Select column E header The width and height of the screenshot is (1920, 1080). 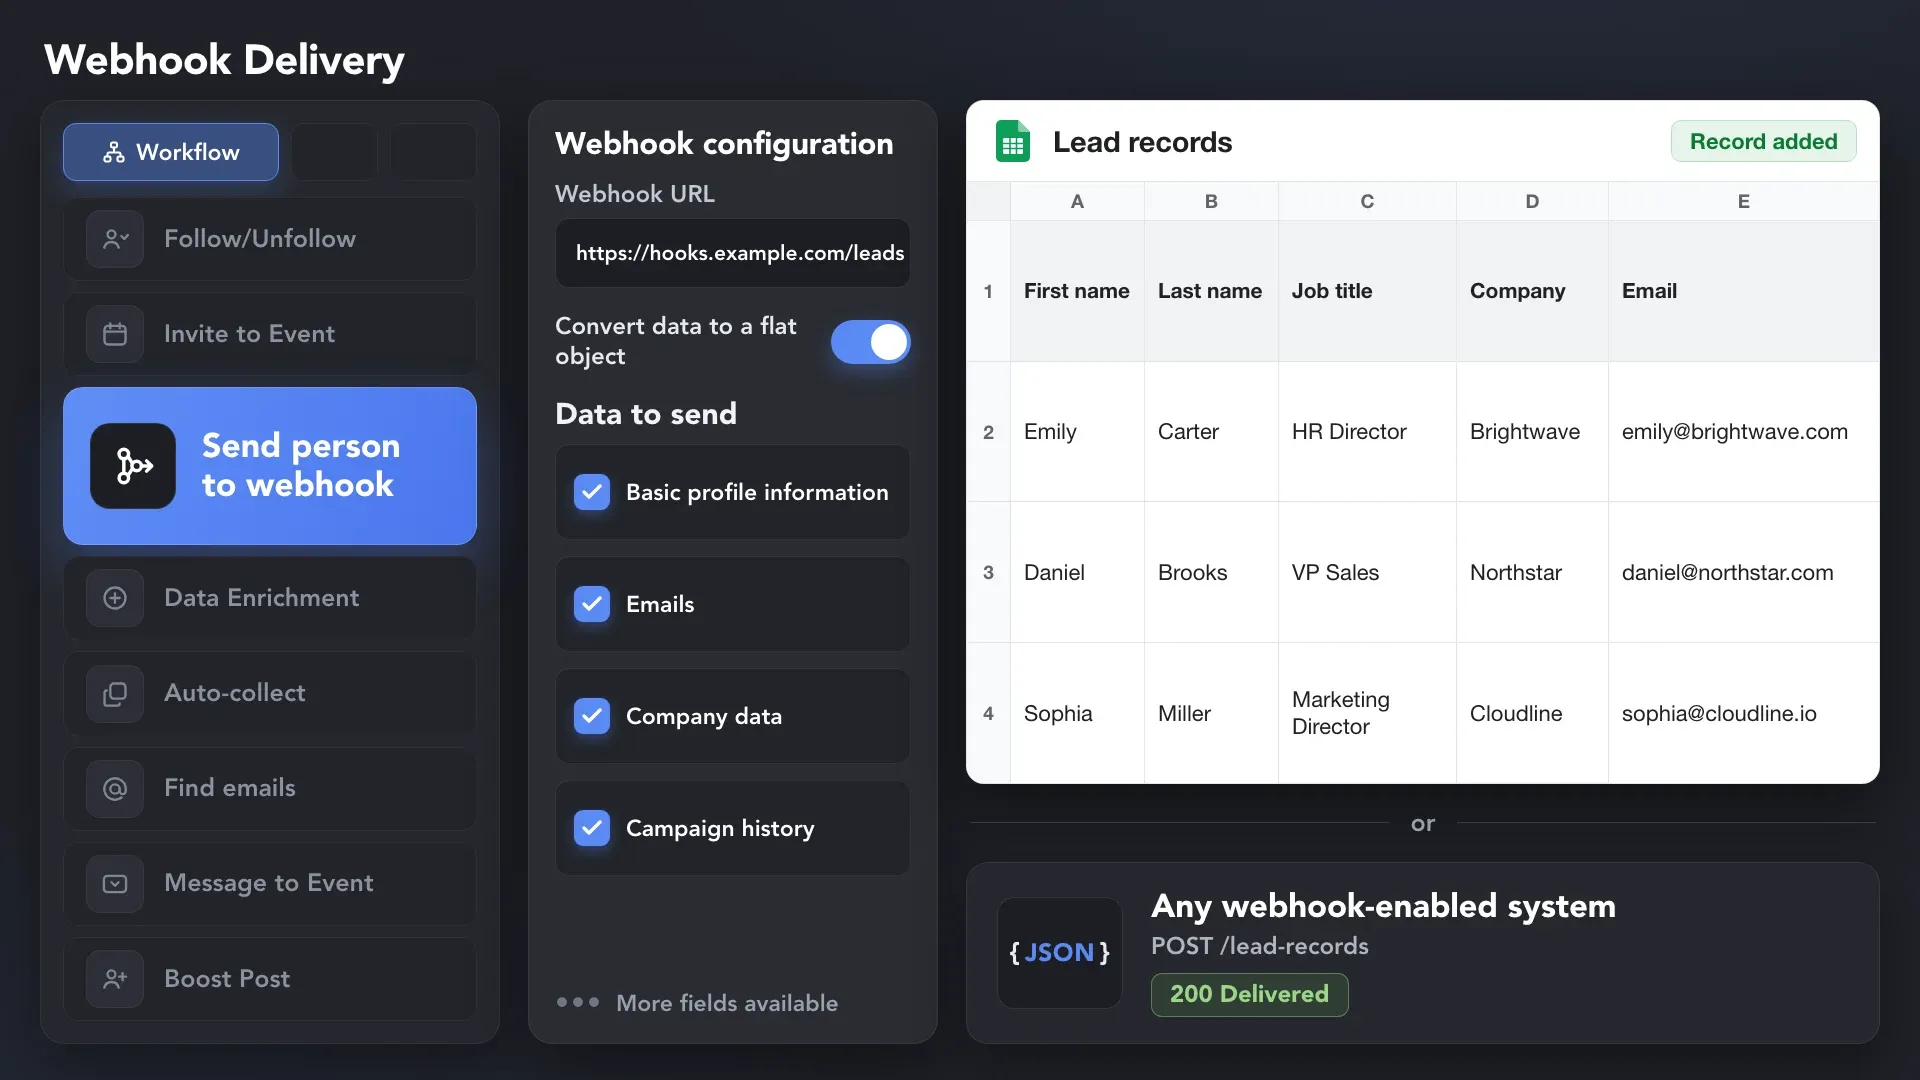click(x=1744, y=201)
